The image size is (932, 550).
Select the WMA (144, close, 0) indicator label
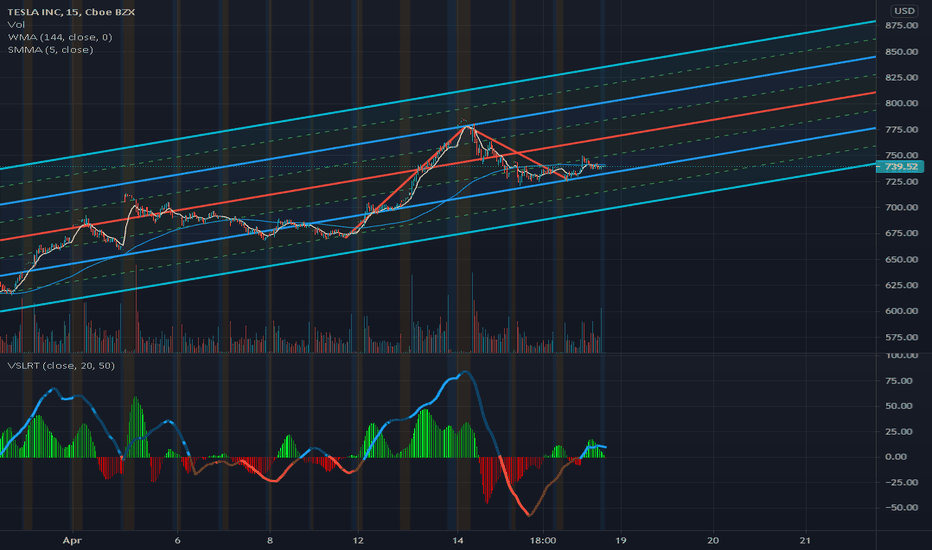(59, 37)
